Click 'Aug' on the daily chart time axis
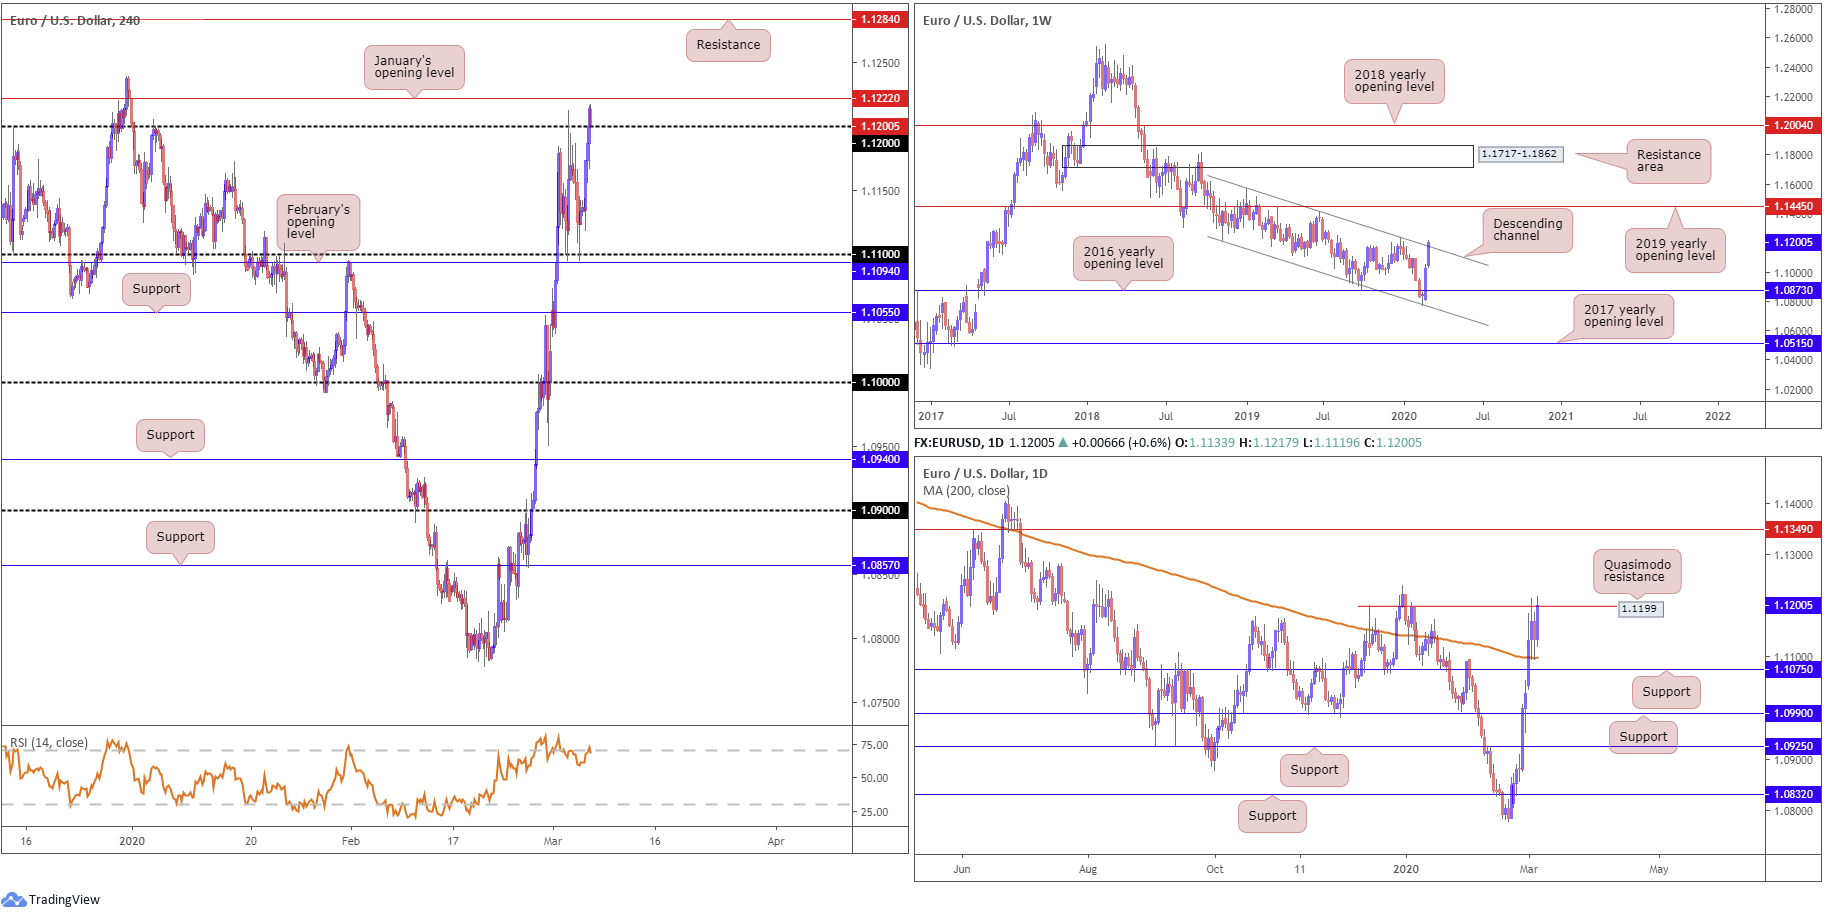 pyautogui.click(x=1088, y=869)
